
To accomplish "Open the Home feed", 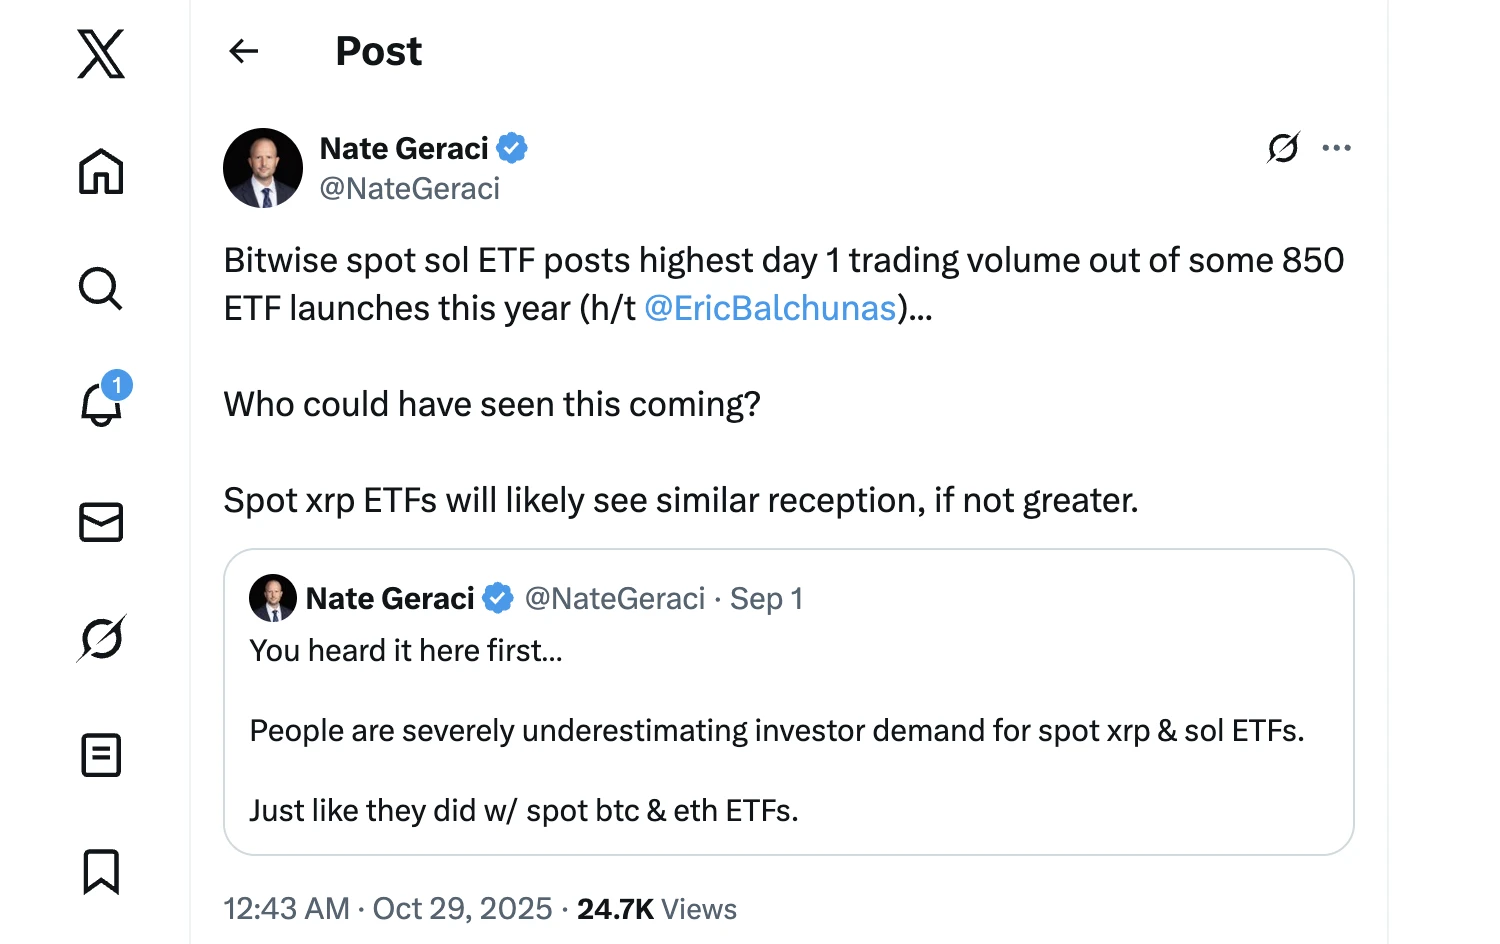I will tap(100, 172).
